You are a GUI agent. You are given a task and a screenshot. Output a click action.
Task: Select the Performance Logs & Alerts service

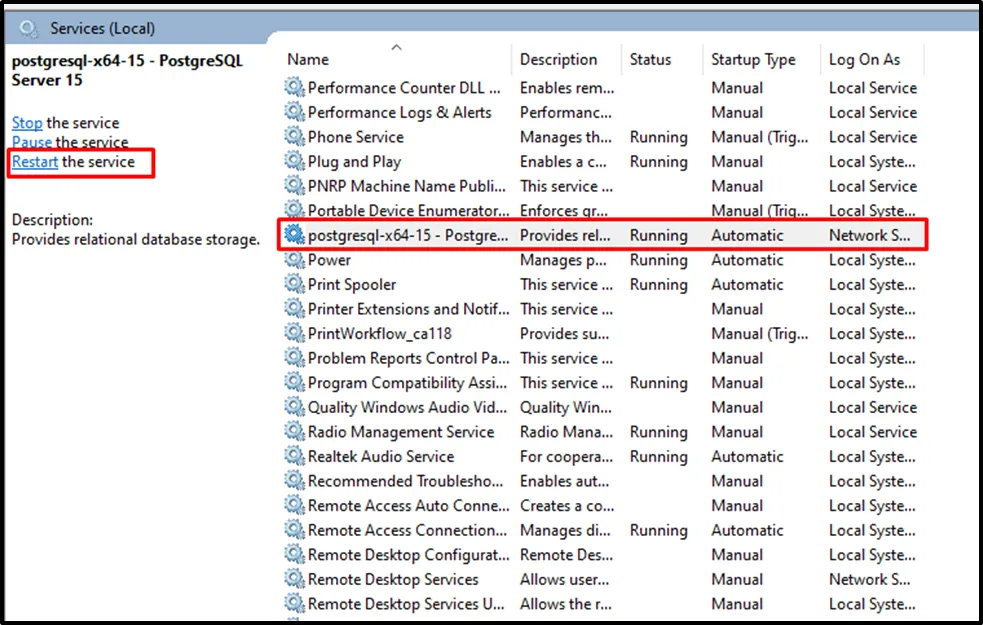click(x=399, y=113)
